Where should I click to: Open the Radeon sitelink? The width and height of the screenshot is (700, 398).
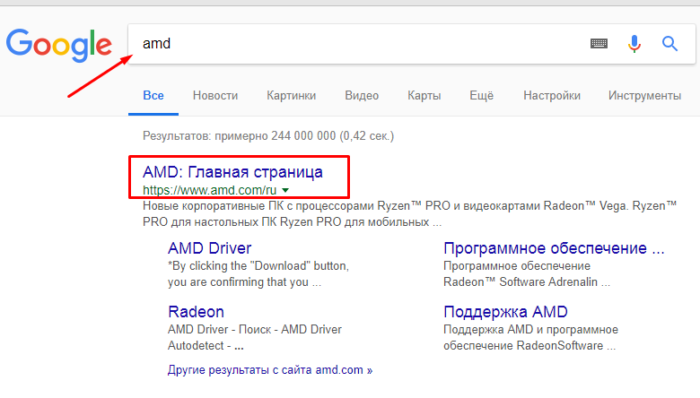[196, 311]
